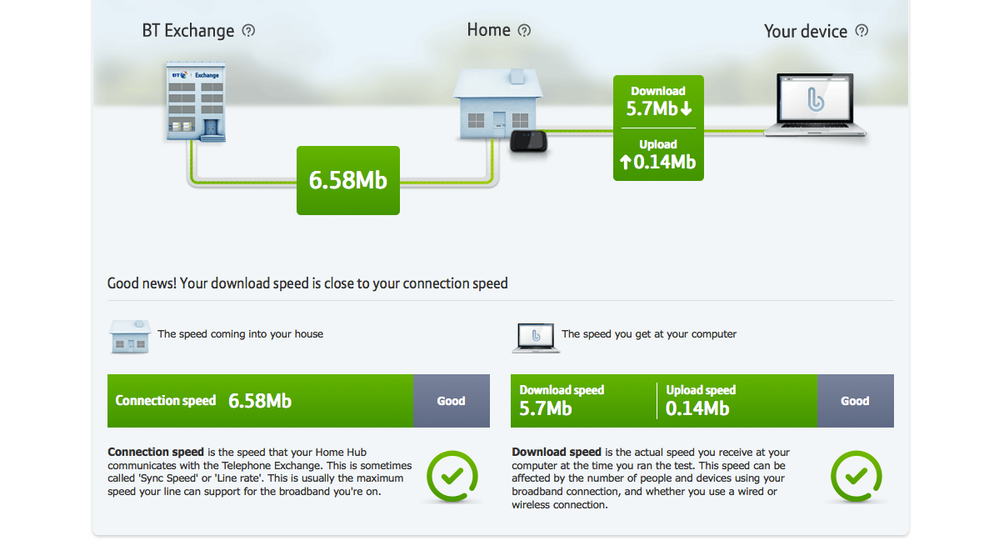Click the black Home Hub router icon

click(x=529, y=141)
